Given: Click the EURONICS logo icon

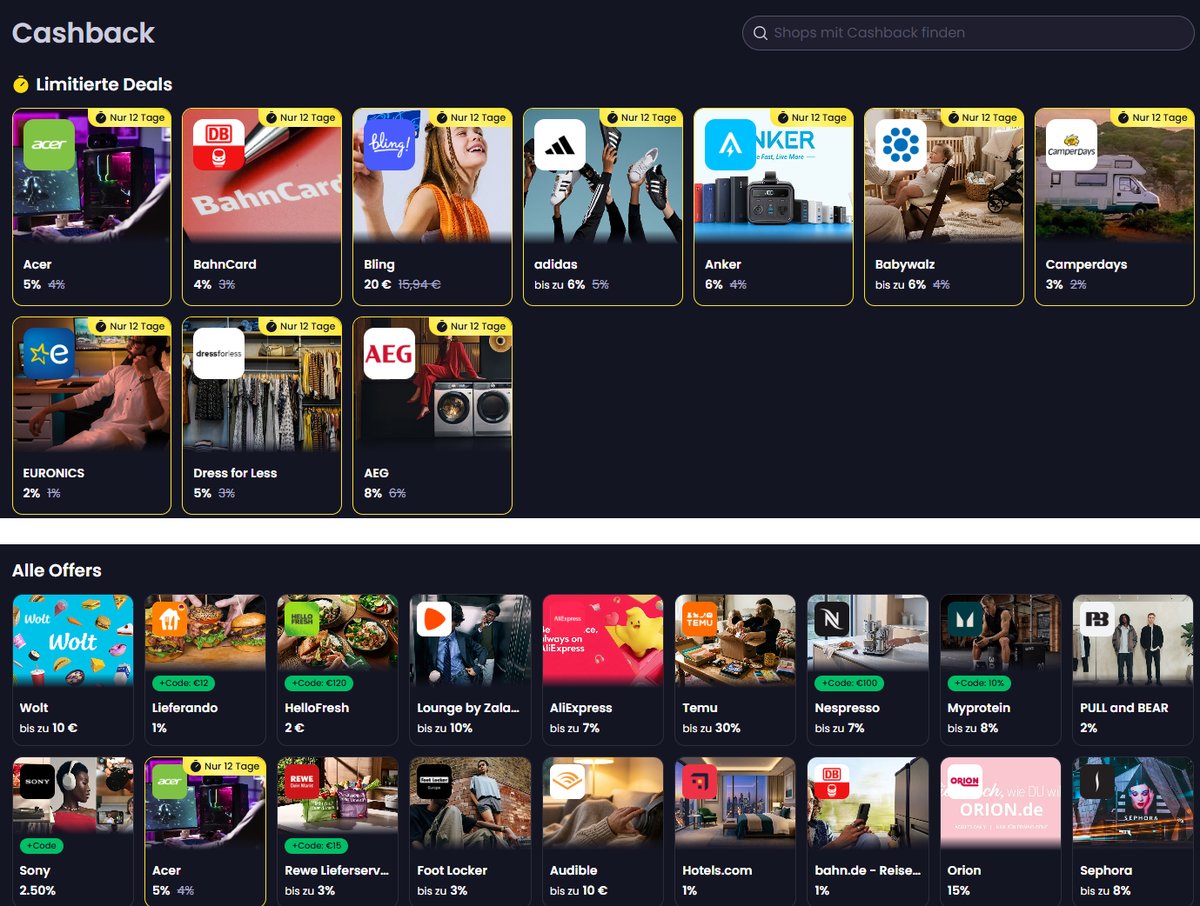Looking at the screenshot, I should 48,353.
